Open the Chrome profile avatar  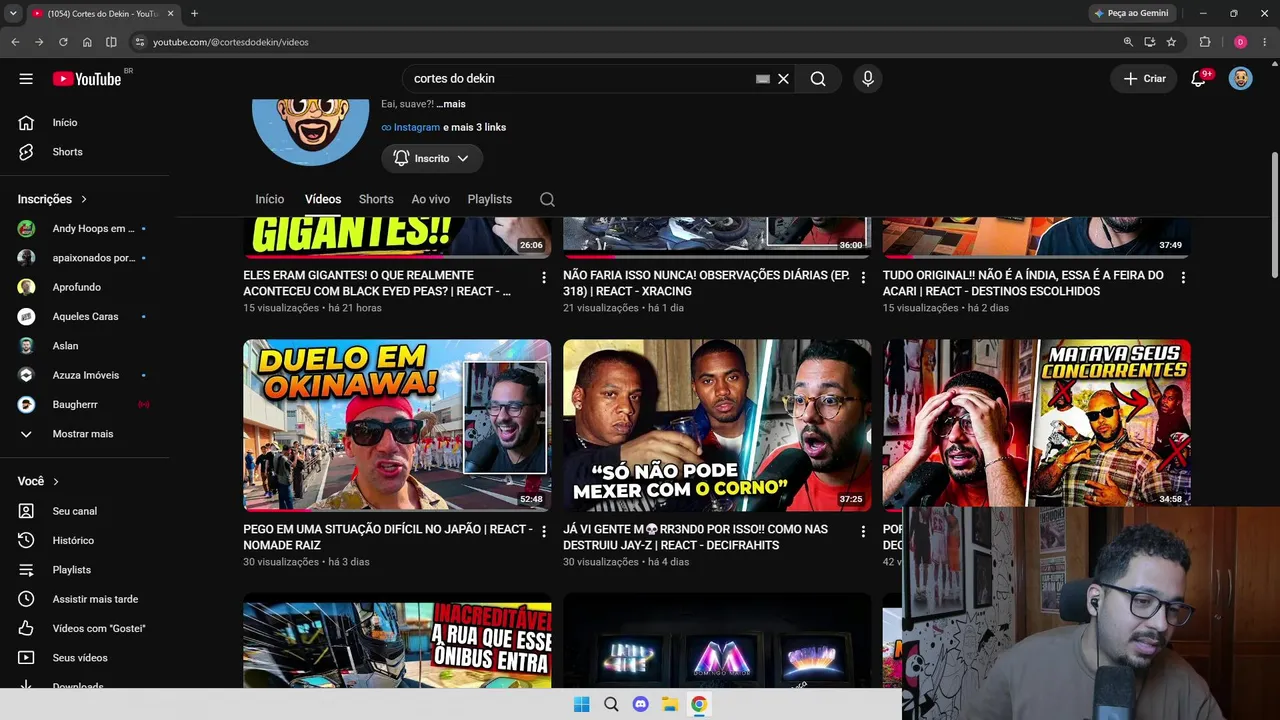1240,42
